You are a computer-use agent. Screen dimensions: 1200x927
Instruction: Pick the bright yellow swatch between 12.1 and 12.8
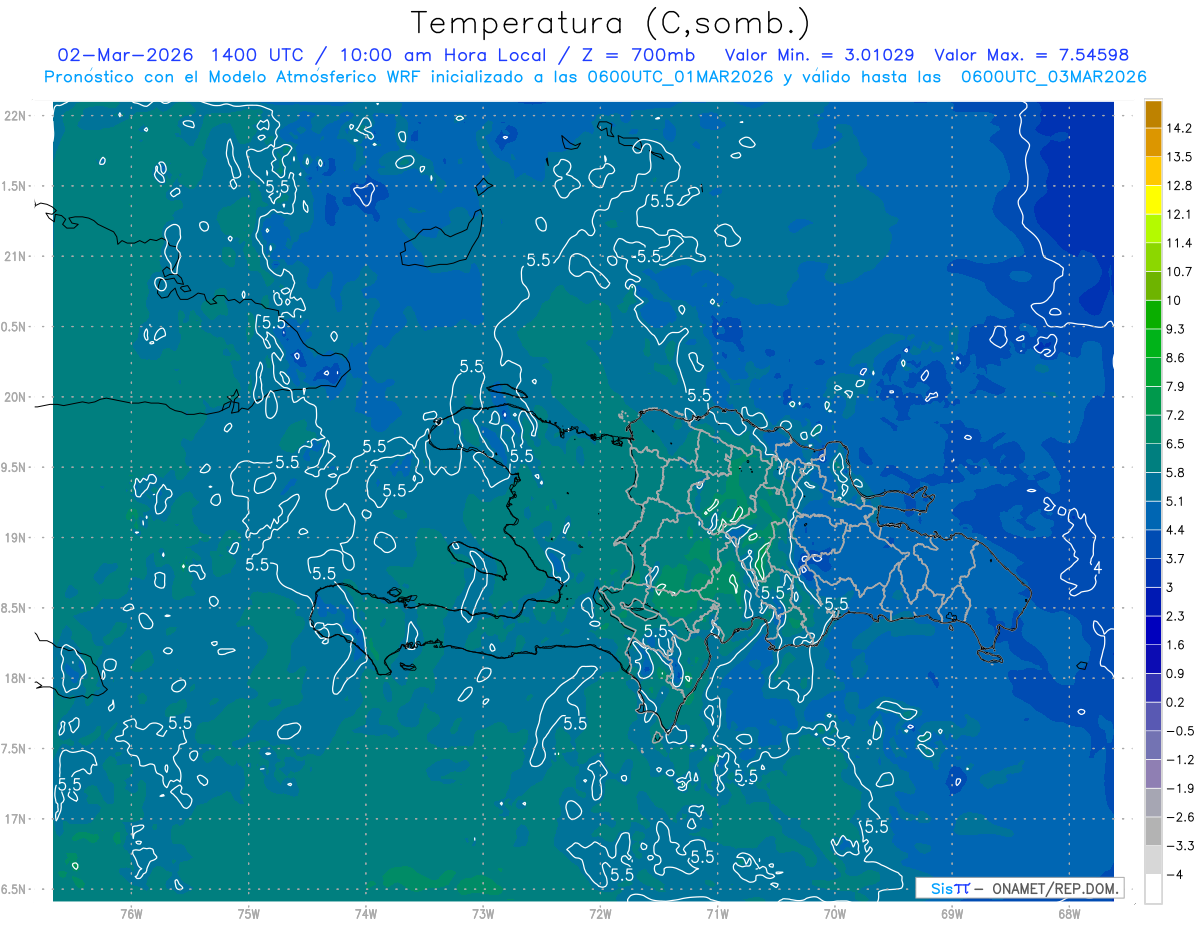(x=1153, y=200)
